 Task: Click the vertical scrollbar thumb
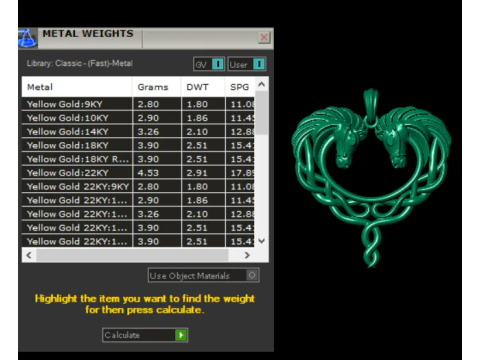(262, 113)
